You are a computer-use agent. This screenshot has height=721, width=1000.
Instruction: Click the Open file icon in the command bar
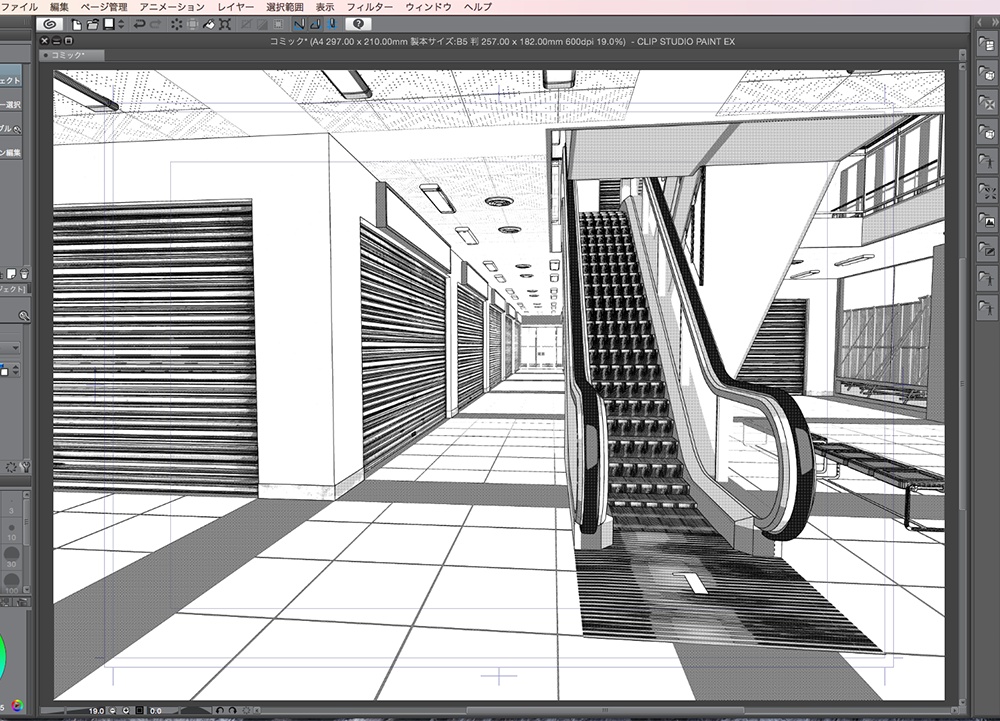tap(92, 25)
